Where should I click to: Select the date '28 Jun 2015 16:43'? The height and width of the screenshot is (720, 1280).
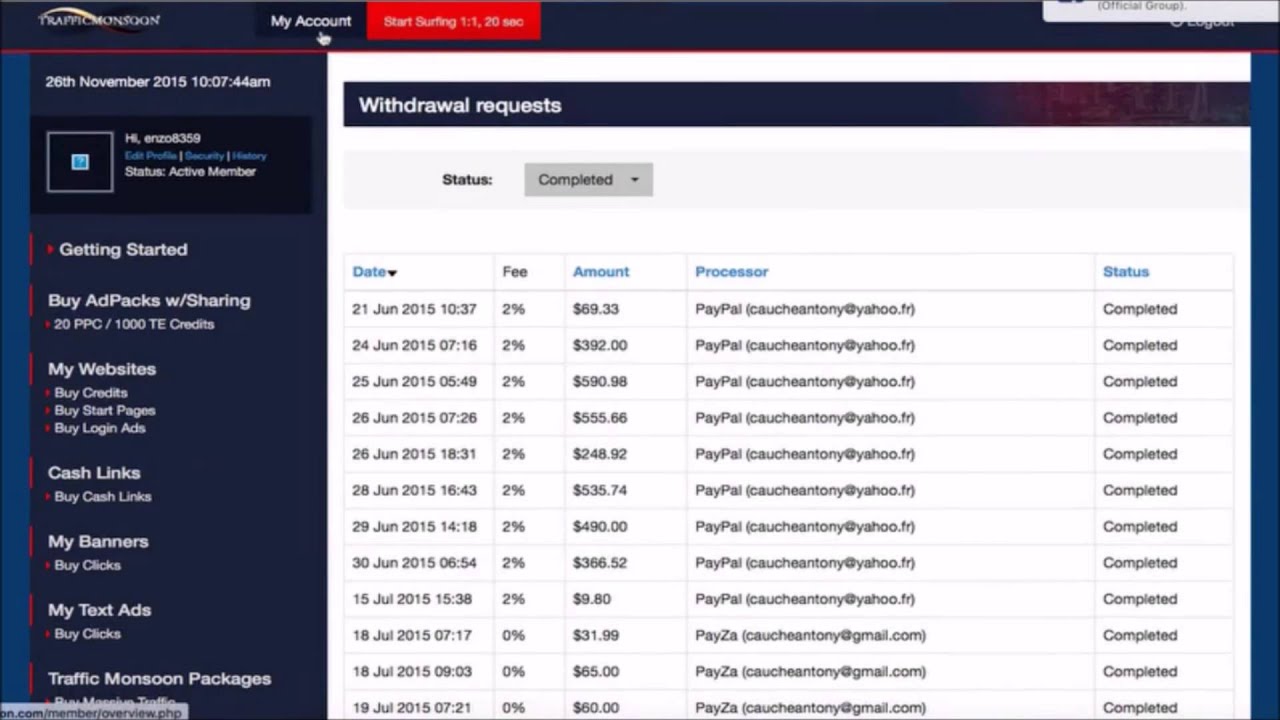414,490
